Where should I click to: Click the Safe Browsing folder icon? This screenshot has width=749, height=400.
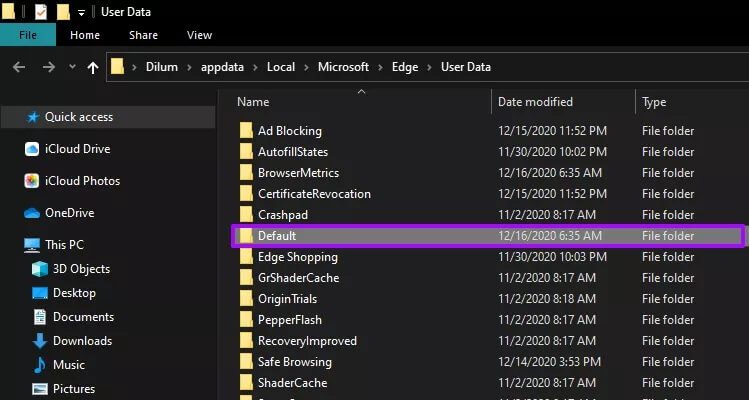[246, 362]
